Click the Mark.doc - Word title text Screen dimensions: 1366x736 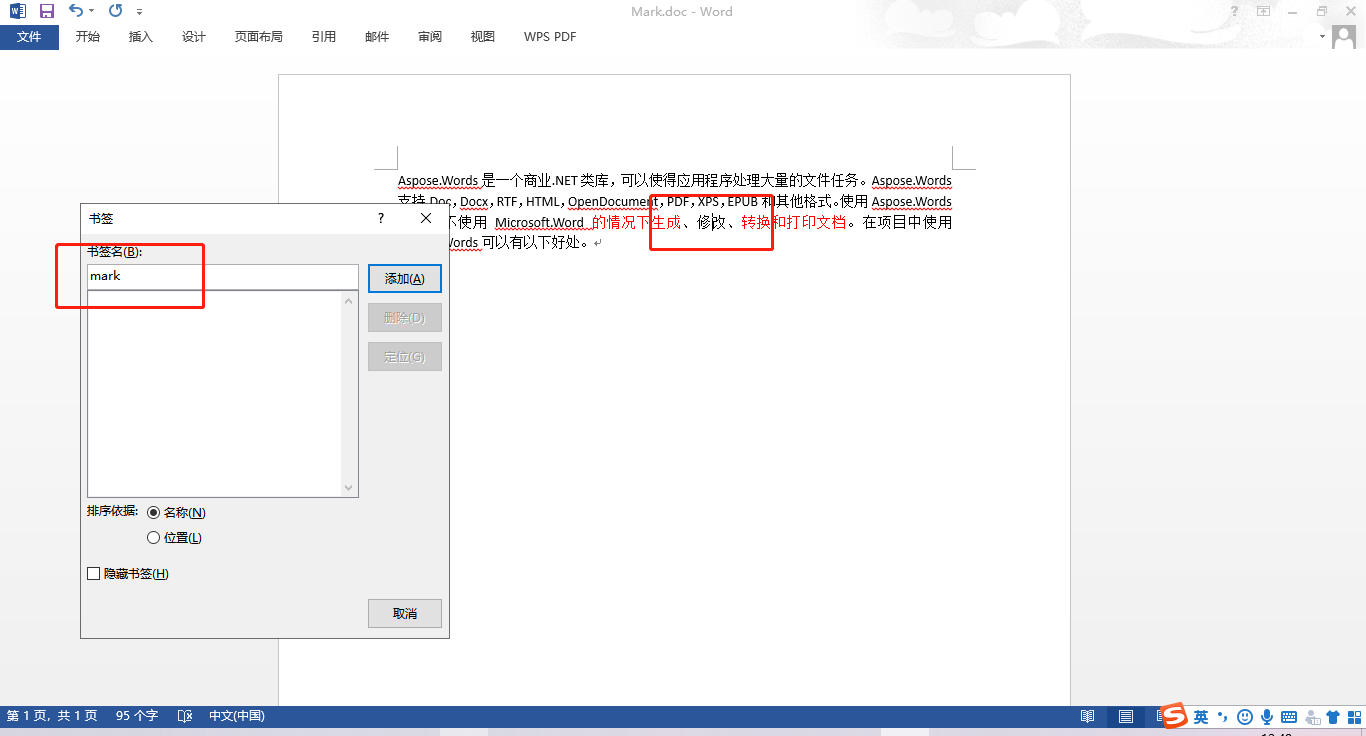point(682,11)
